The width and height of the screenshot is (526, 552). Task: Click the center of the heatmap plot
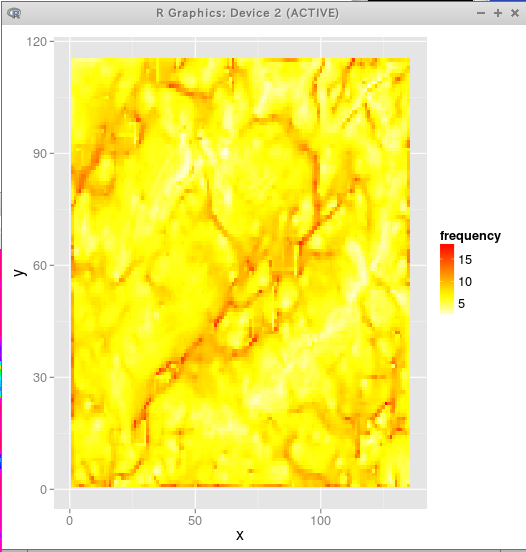click(240, 273)
